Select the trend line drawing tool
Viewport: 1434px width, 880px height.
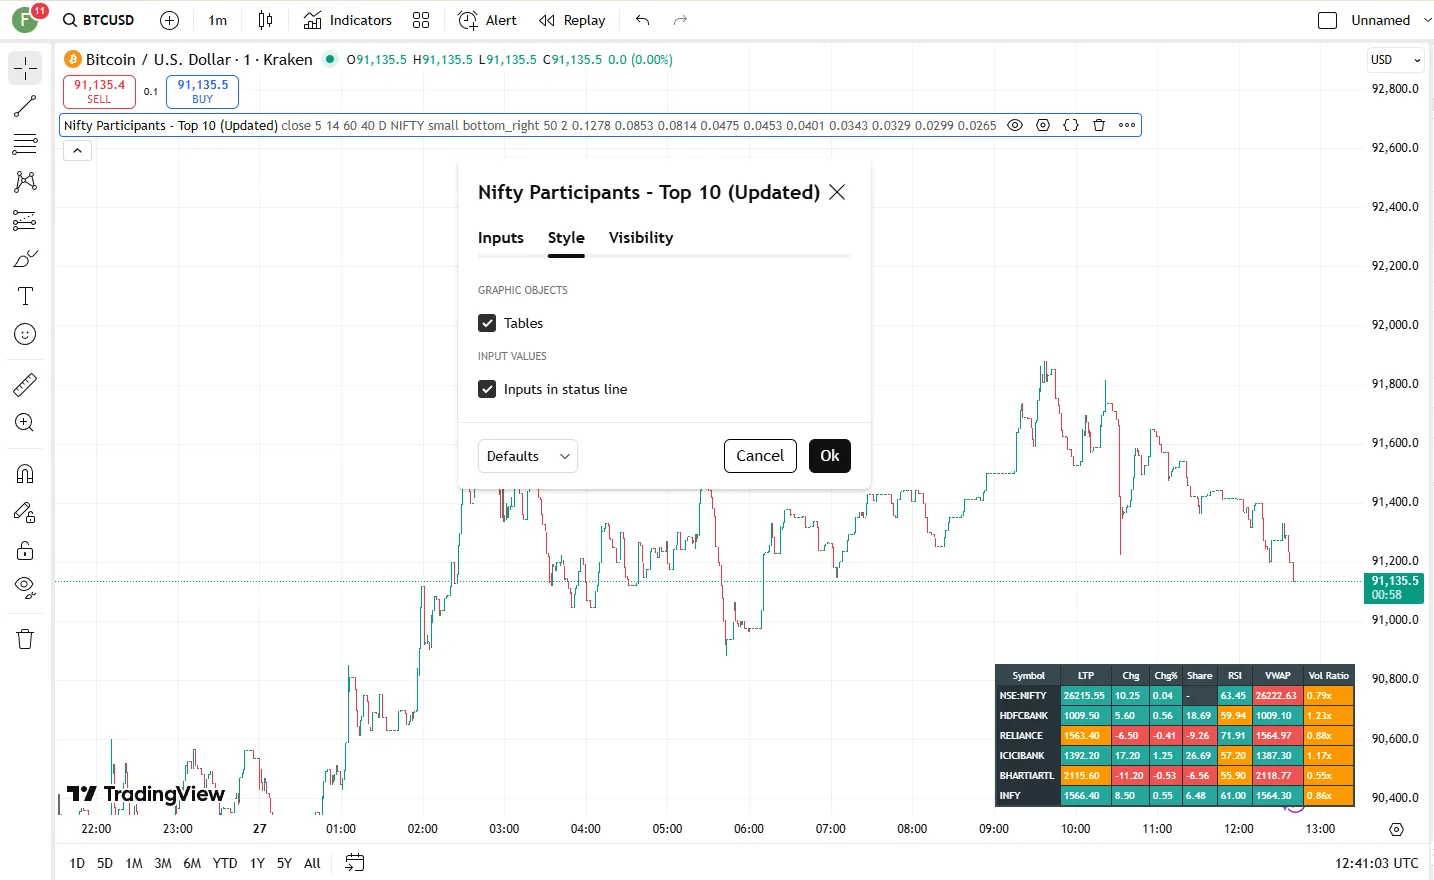[x=25, y=106]
